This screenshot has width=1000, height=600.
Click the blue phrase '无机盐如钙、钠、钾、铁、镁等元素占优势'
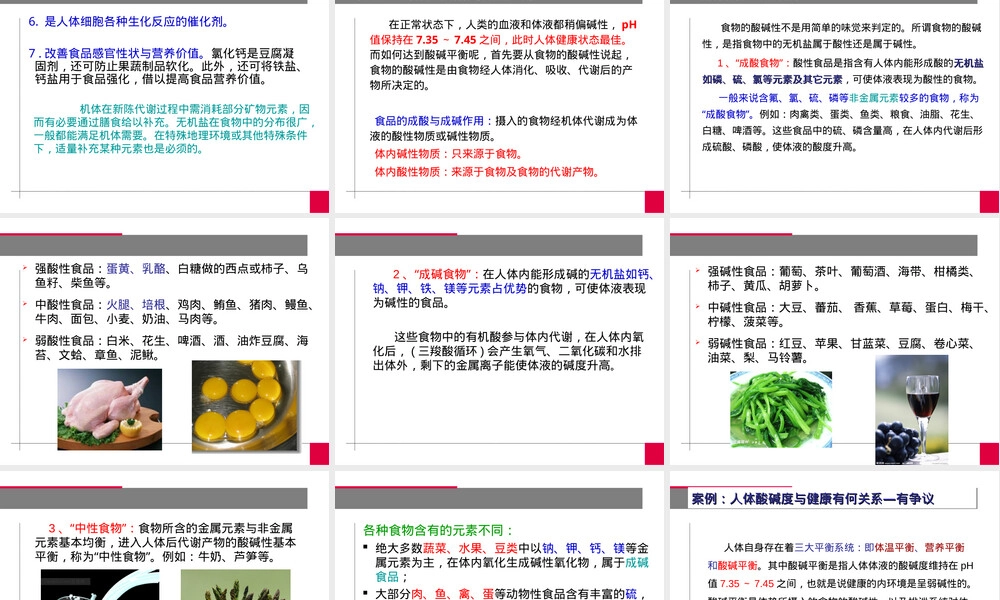(513, 281)
